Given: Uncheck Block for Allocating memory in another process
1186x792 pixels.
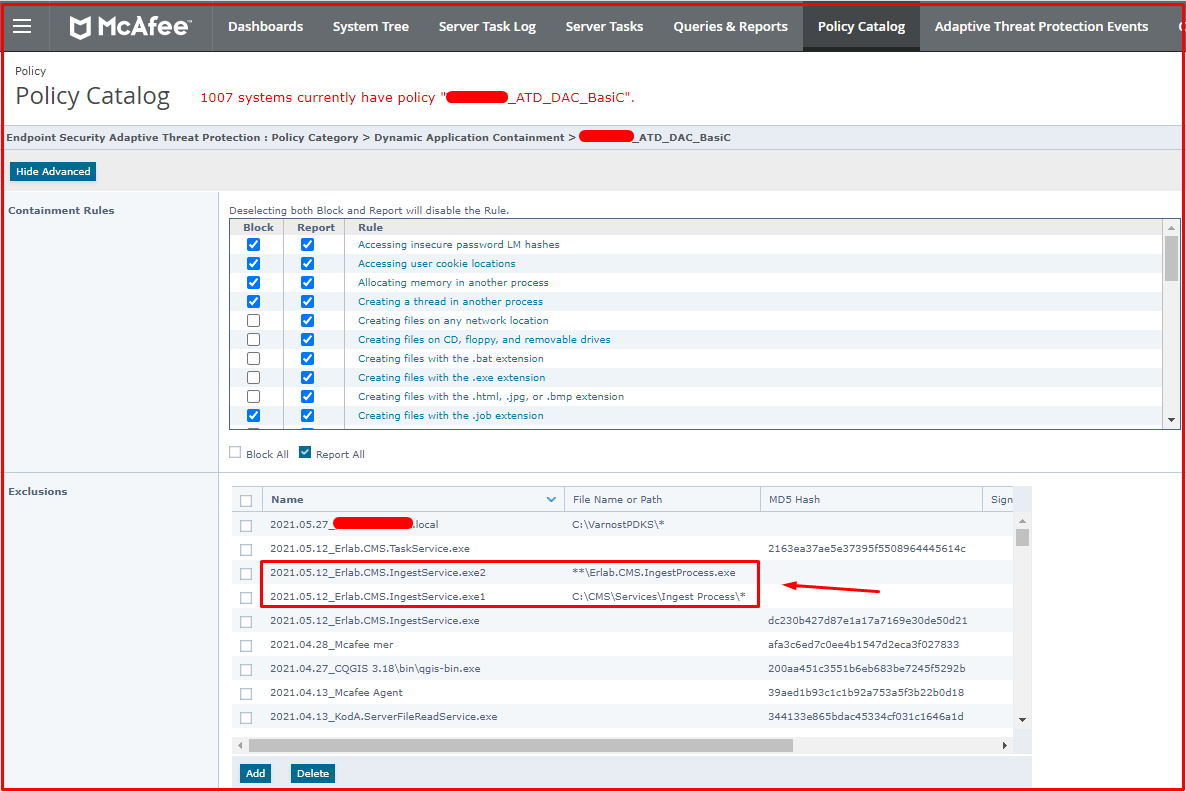Looking at the screenshot, I should 253,282.
